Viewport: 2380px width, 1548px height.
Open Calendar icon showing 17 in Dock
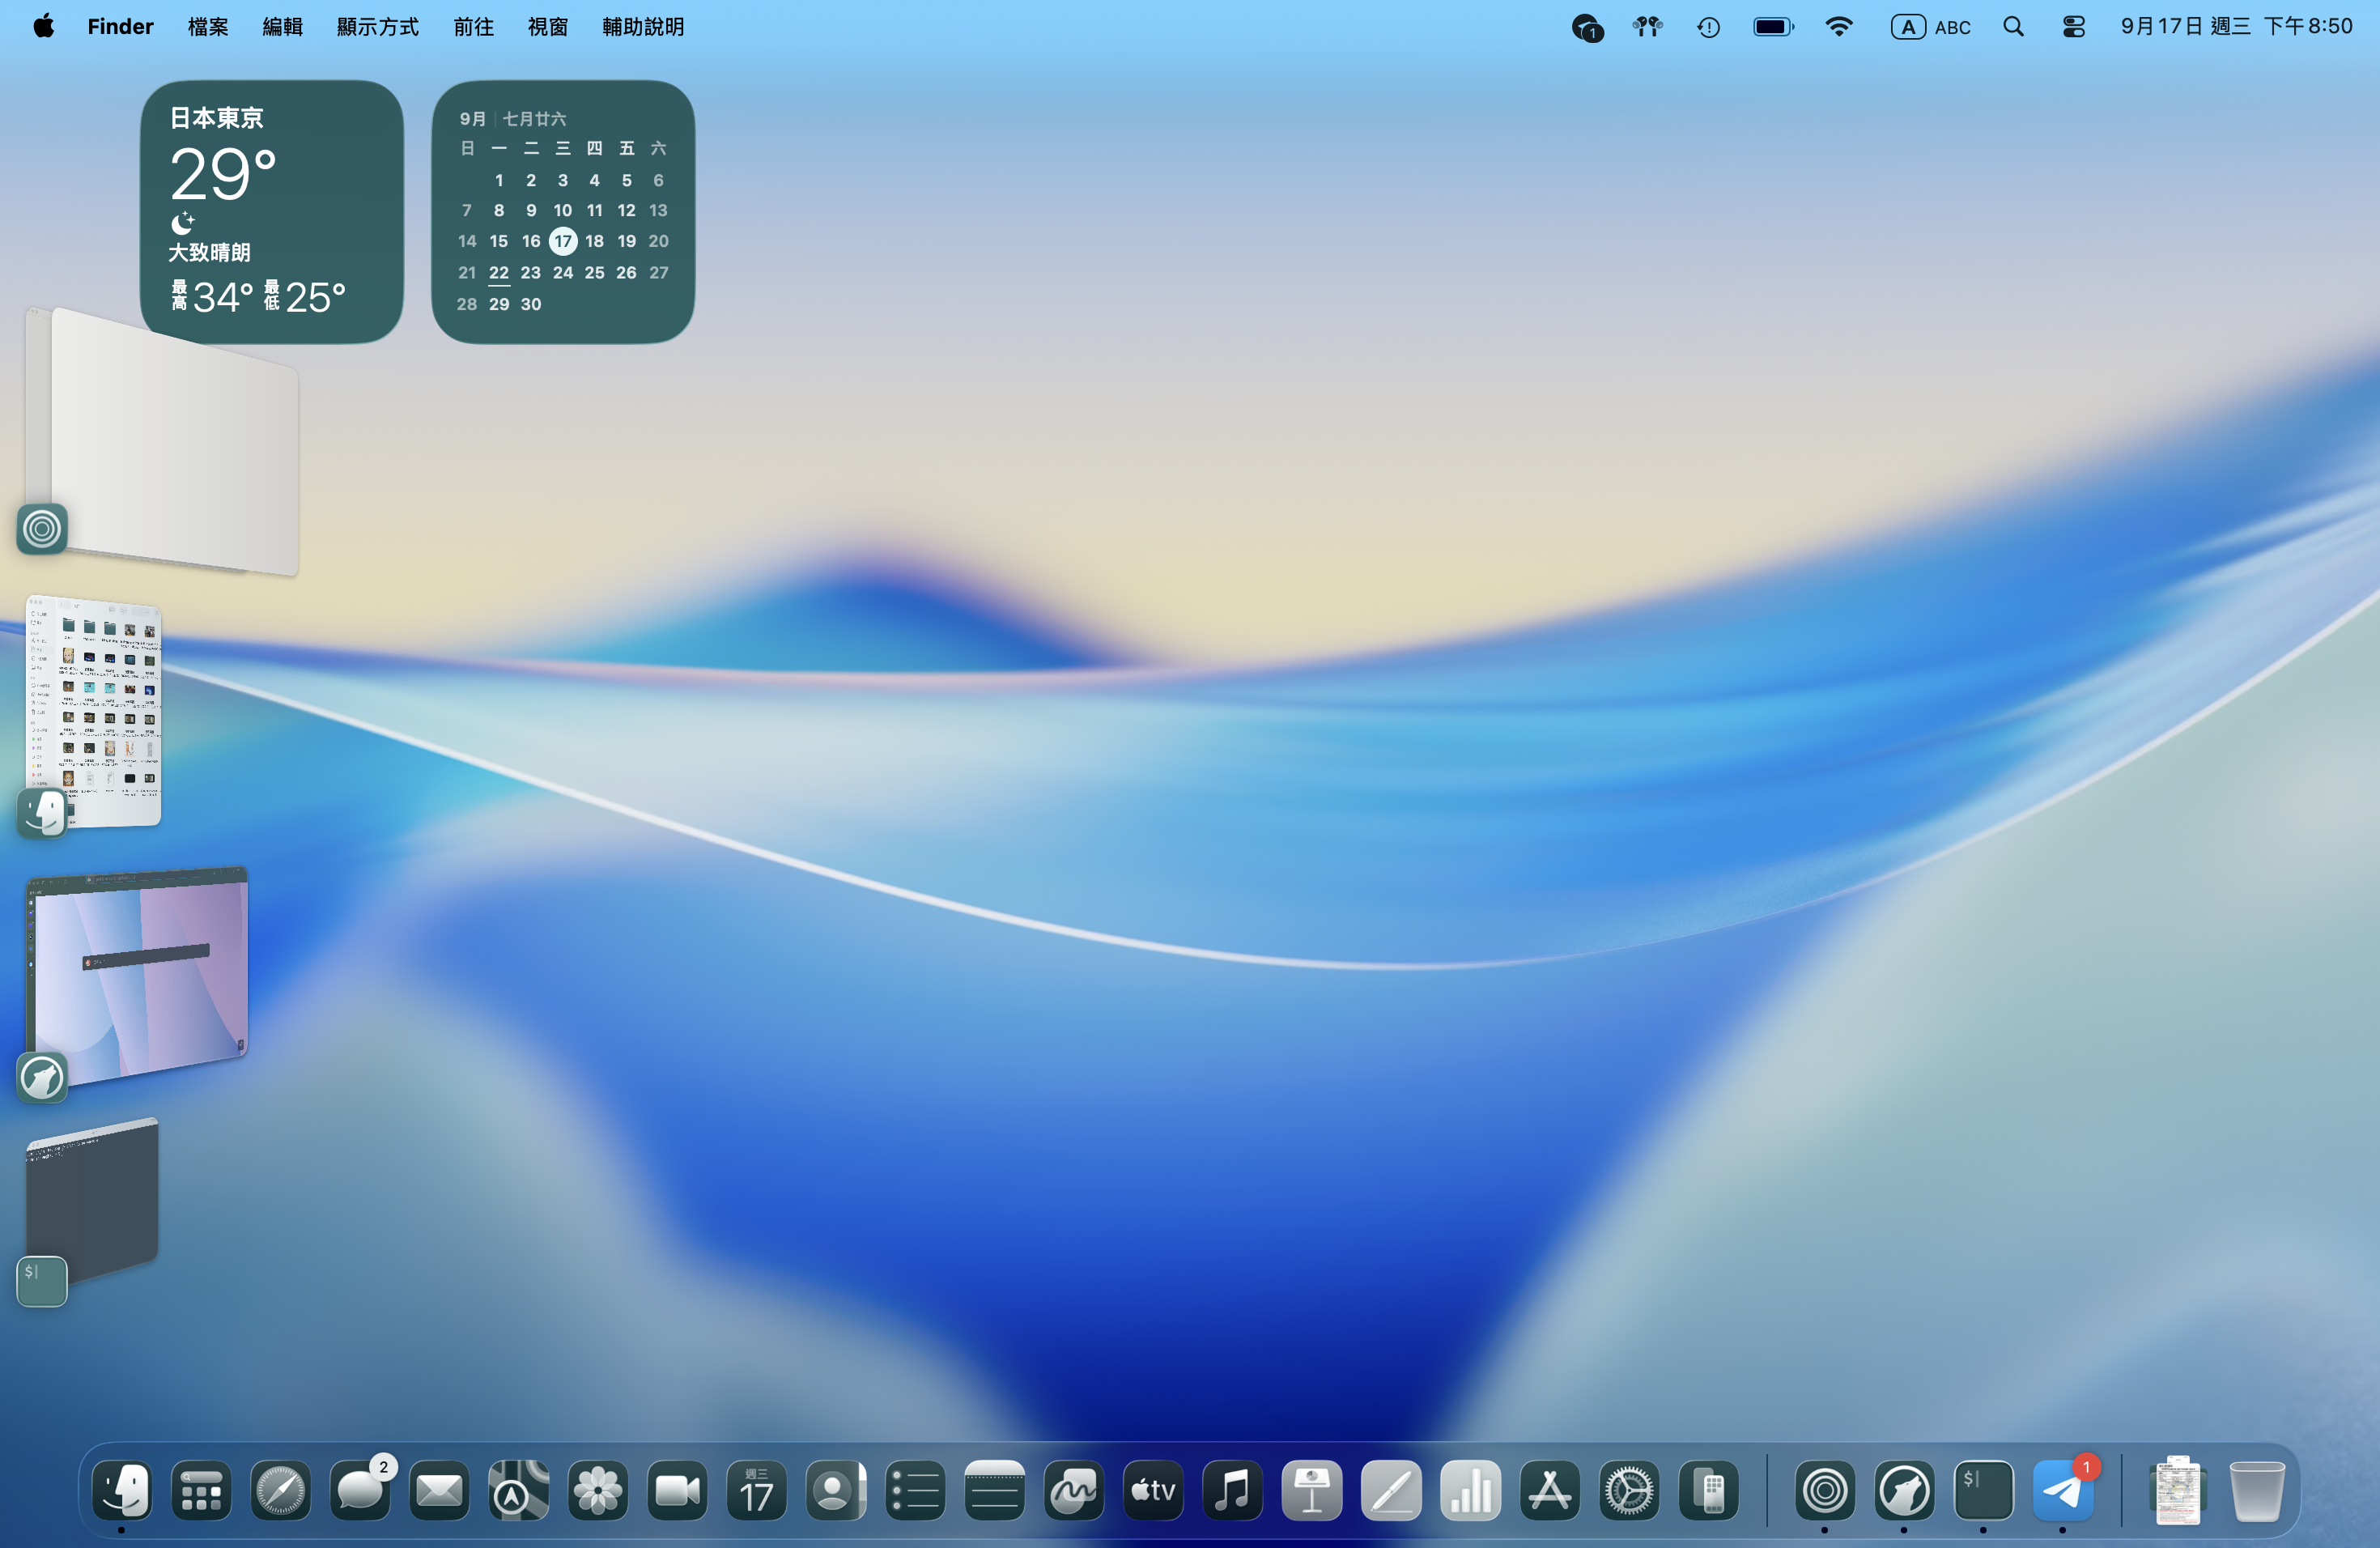point(757,1491)
